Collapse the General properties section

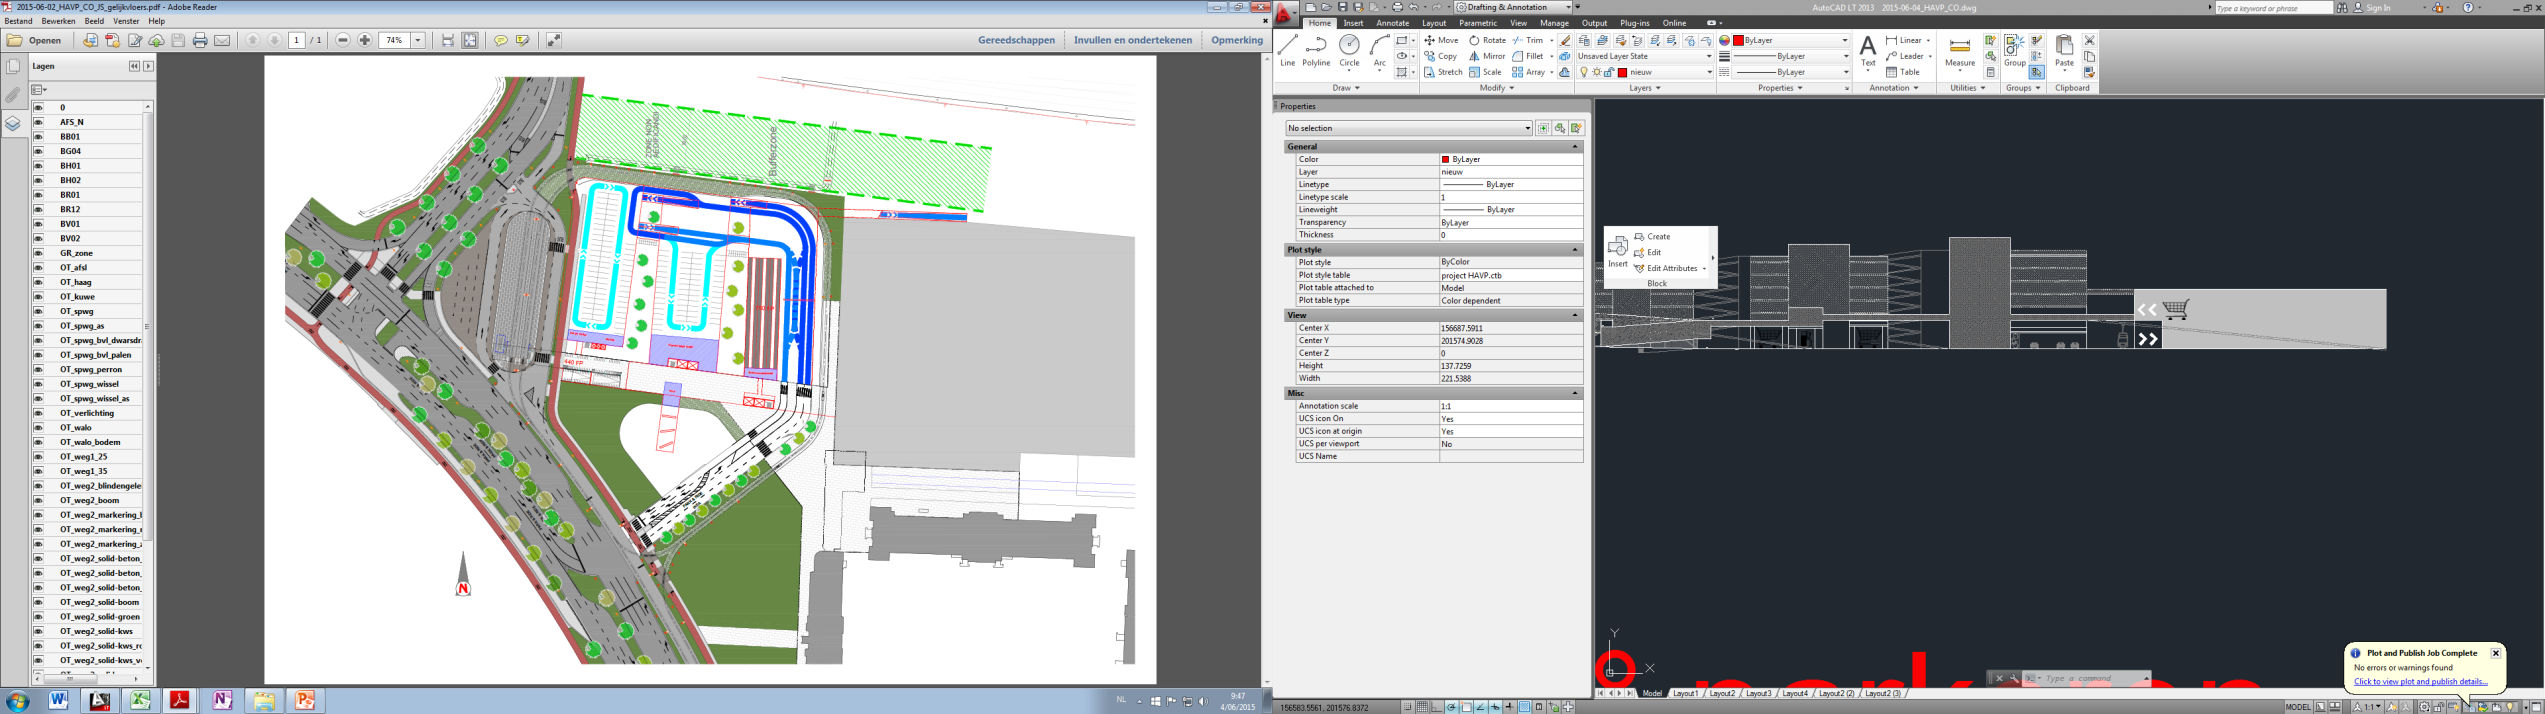coord(1574,146)
